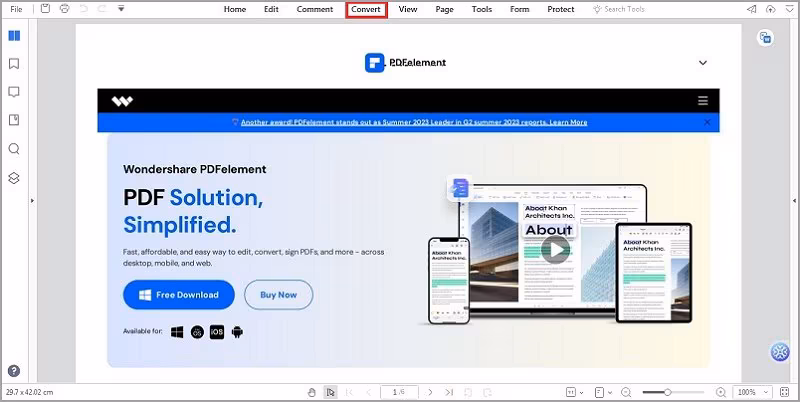
Task: Select the Comment tab
Action: tap(315, 9)
